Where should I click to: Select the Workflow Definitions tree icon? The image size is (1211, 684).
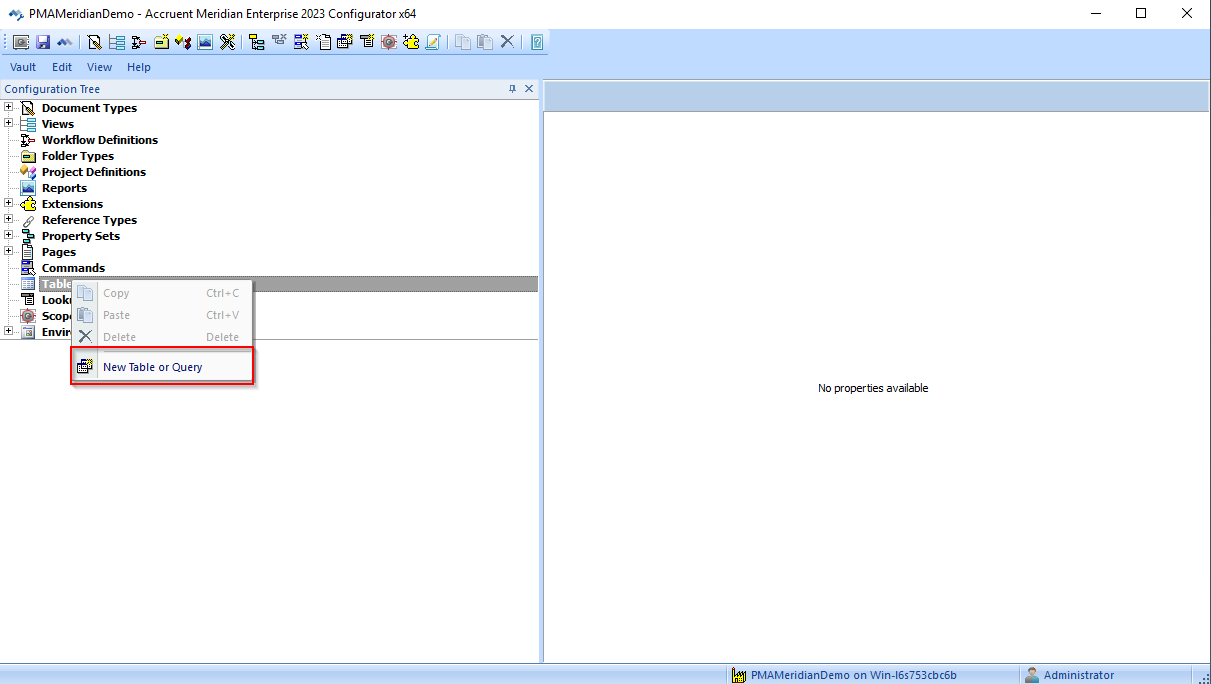tap(28, 140)
